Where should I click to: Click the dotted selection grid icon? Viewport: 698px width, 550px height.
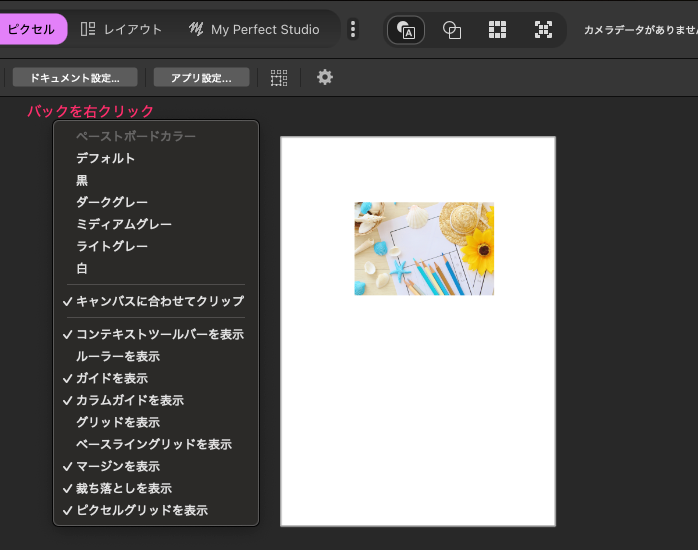coord(279,77)
